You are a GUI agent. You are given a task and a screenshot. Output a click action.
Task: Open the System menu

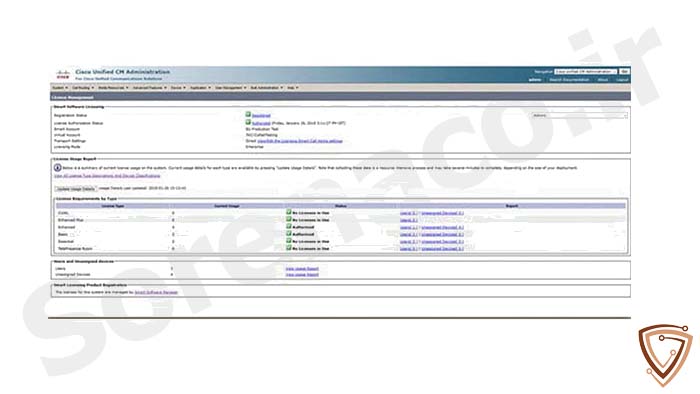[x=60, y=88]
